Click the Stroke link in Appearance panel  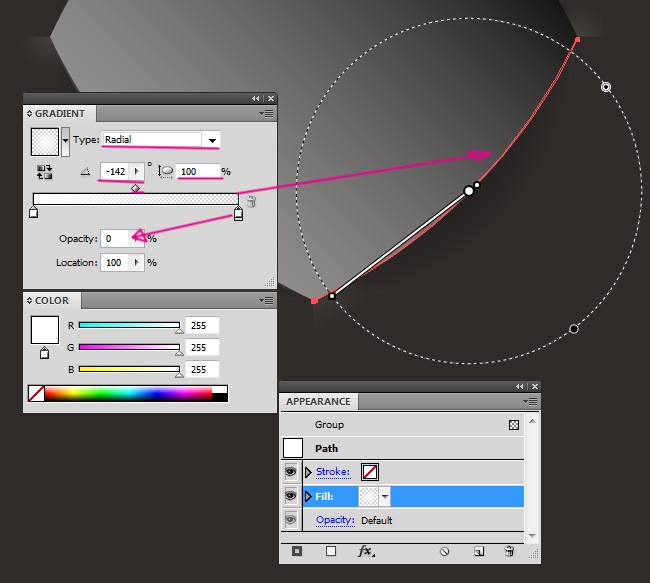click(x=333, y=472)
